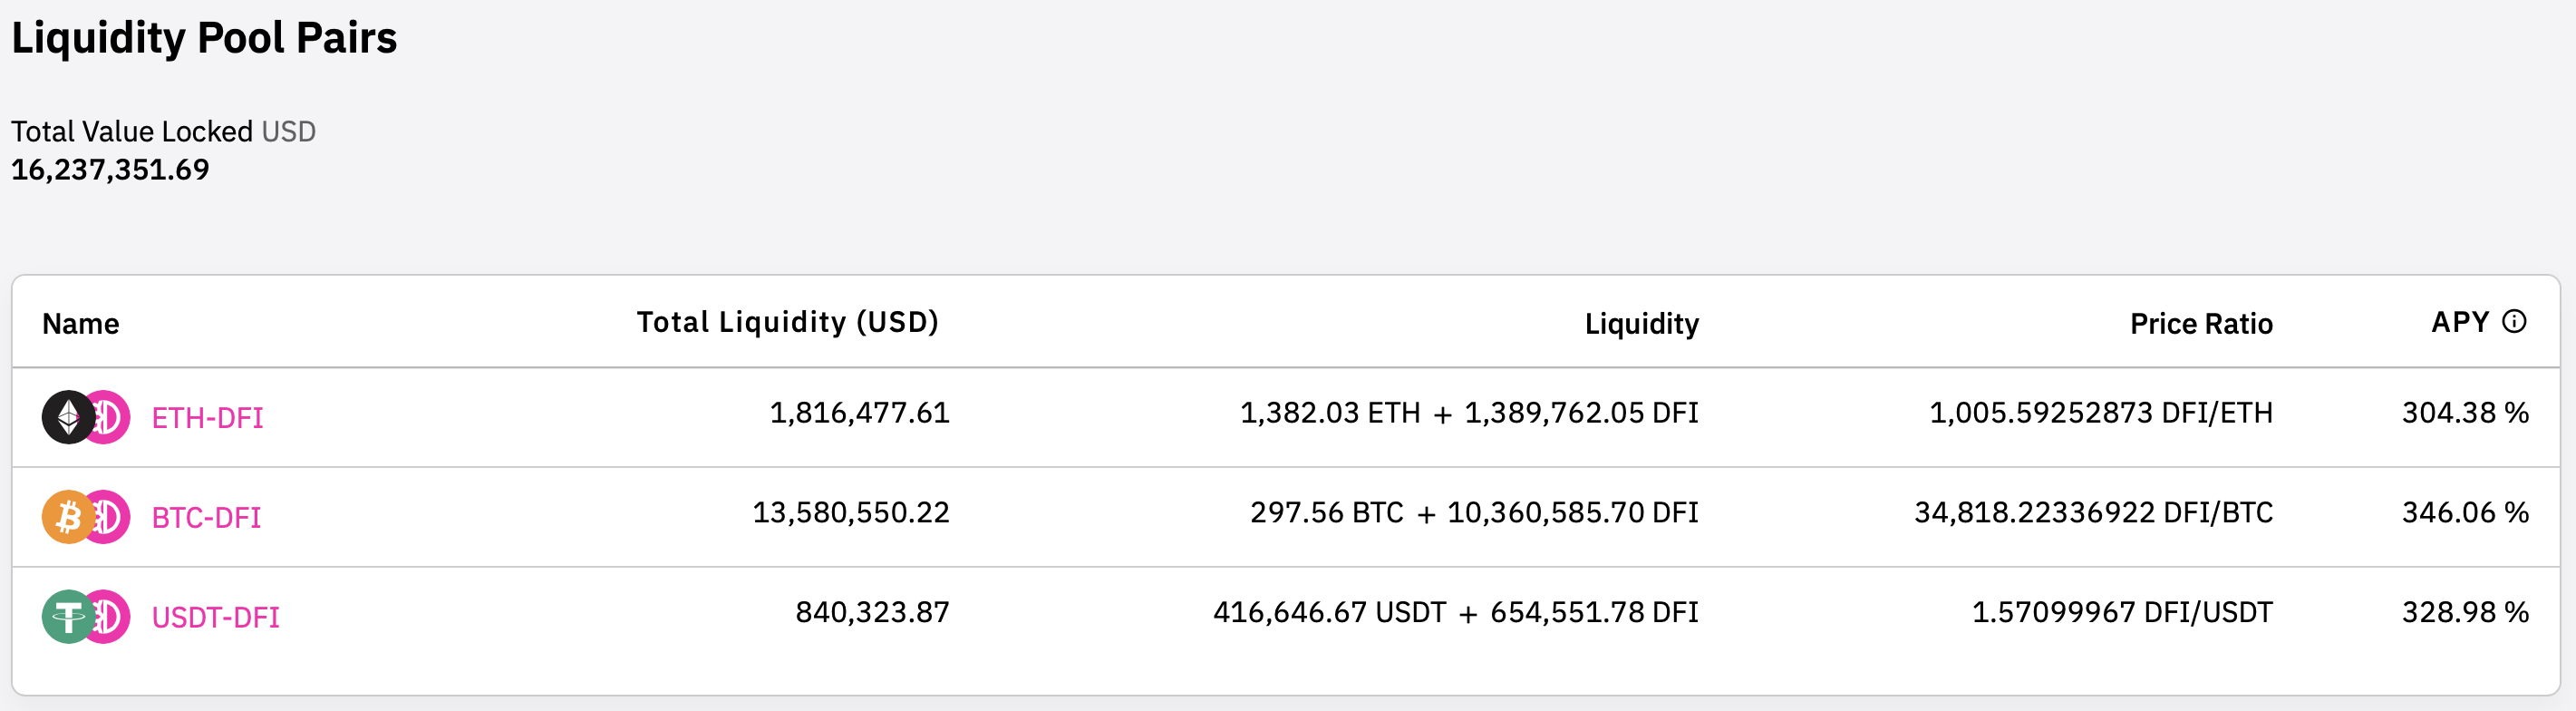Click the Price Ratio column header

click(2200, 324)
